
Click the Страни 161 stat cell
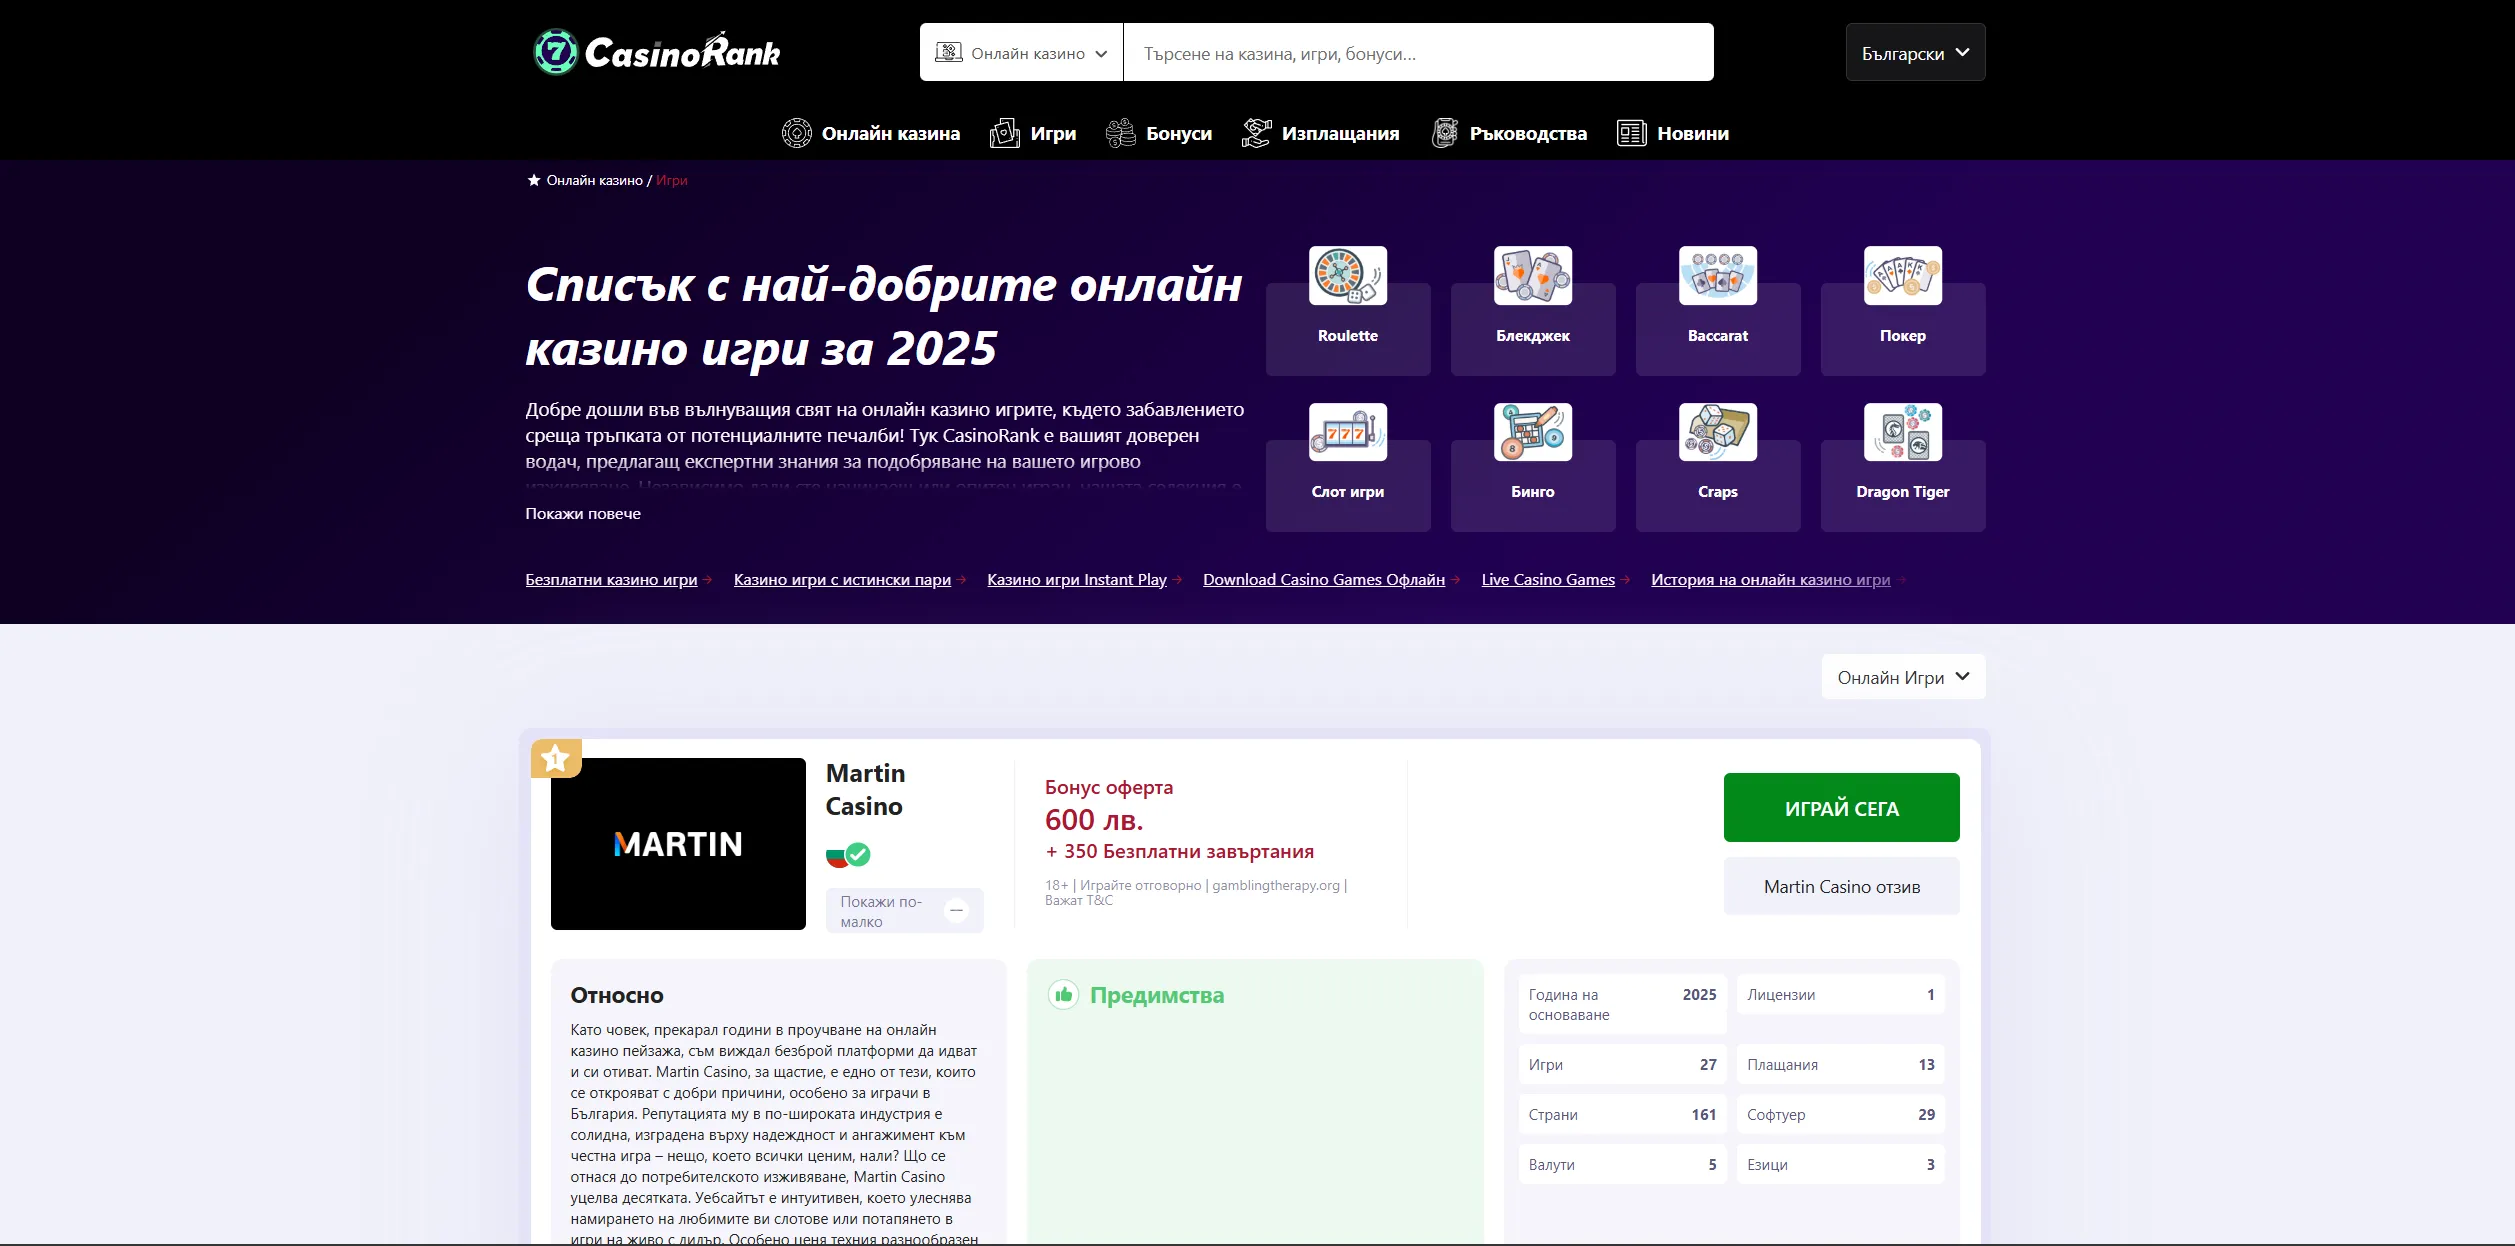tap(1622, 1115)
